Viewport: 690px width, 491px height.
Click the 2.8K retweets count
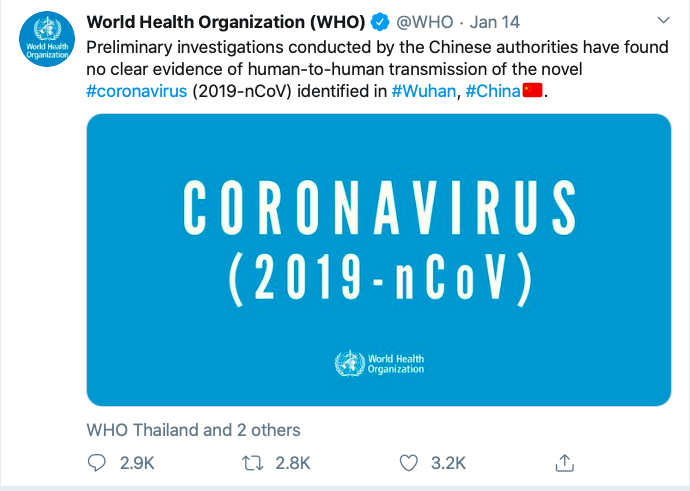[292, 462]
